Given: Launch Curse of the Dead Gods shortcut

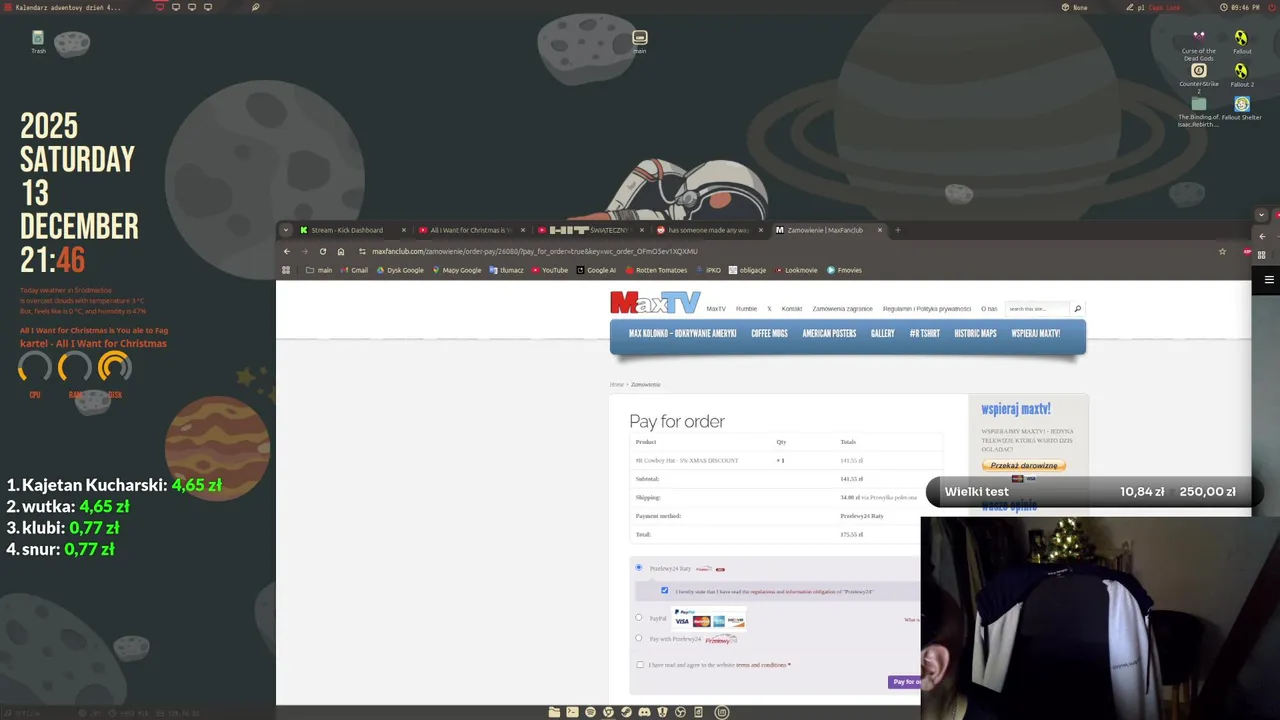Looking at the screenshot, I should click(1198, 45).
